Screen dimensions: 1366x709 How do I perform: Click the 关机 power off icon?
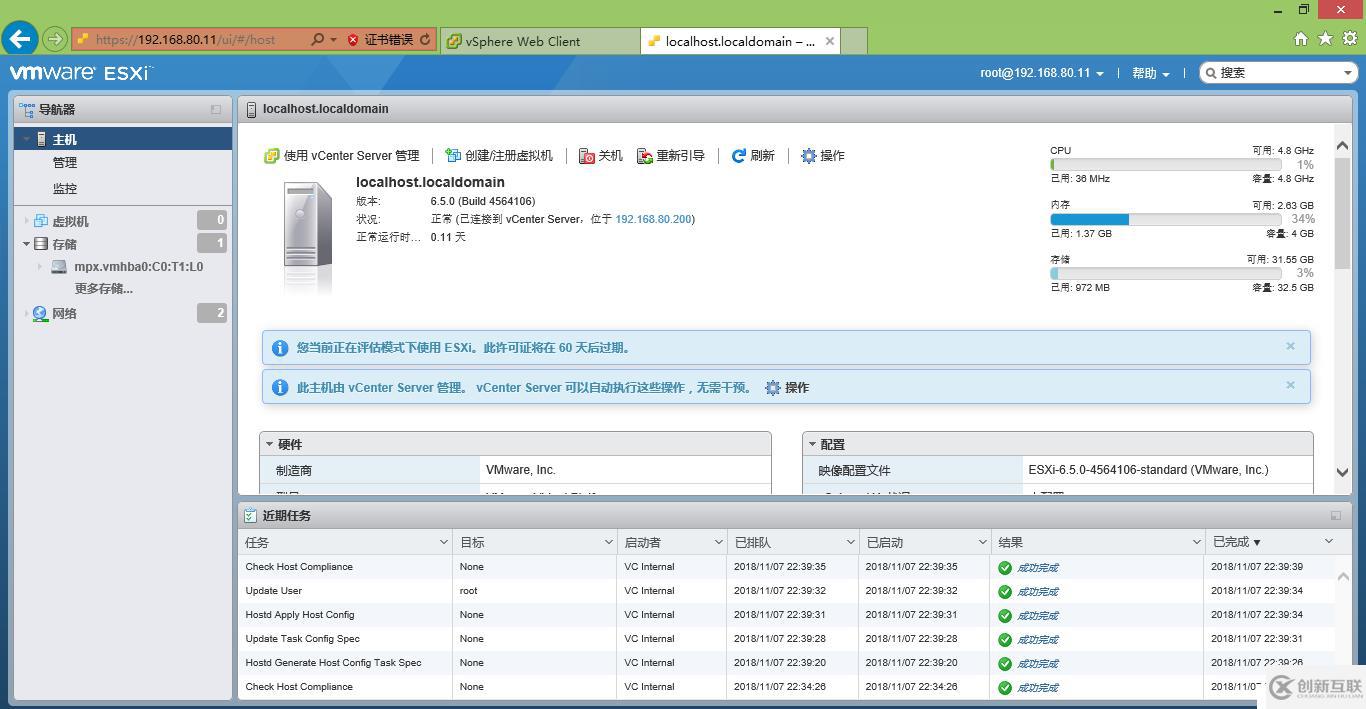(x=586, y=155)
